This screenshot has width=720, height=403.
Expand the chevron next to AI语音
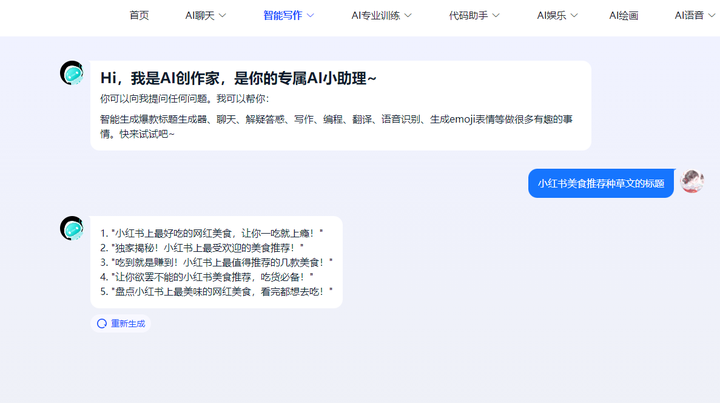click(x=712, y=16)
